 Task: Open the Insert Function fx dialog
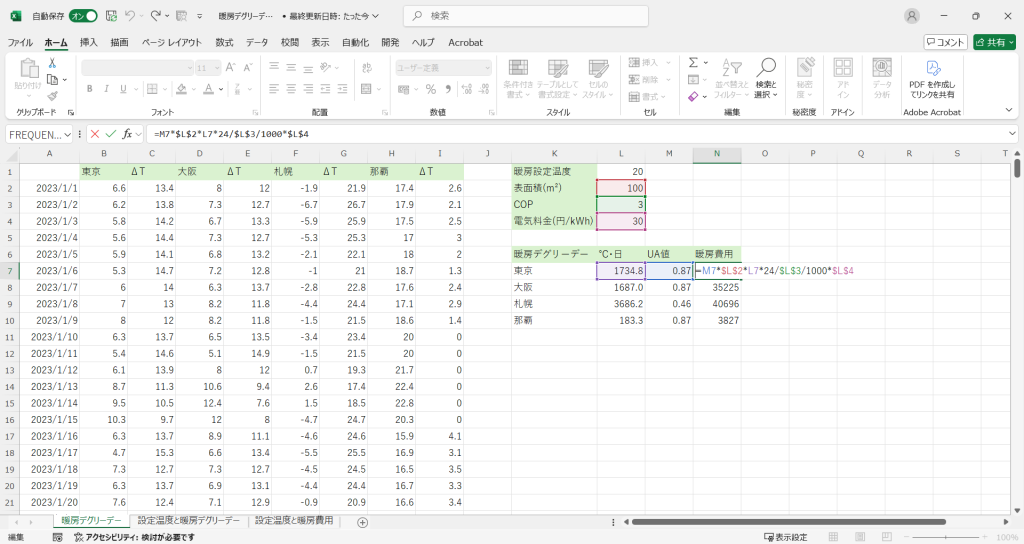coord(125,134)
